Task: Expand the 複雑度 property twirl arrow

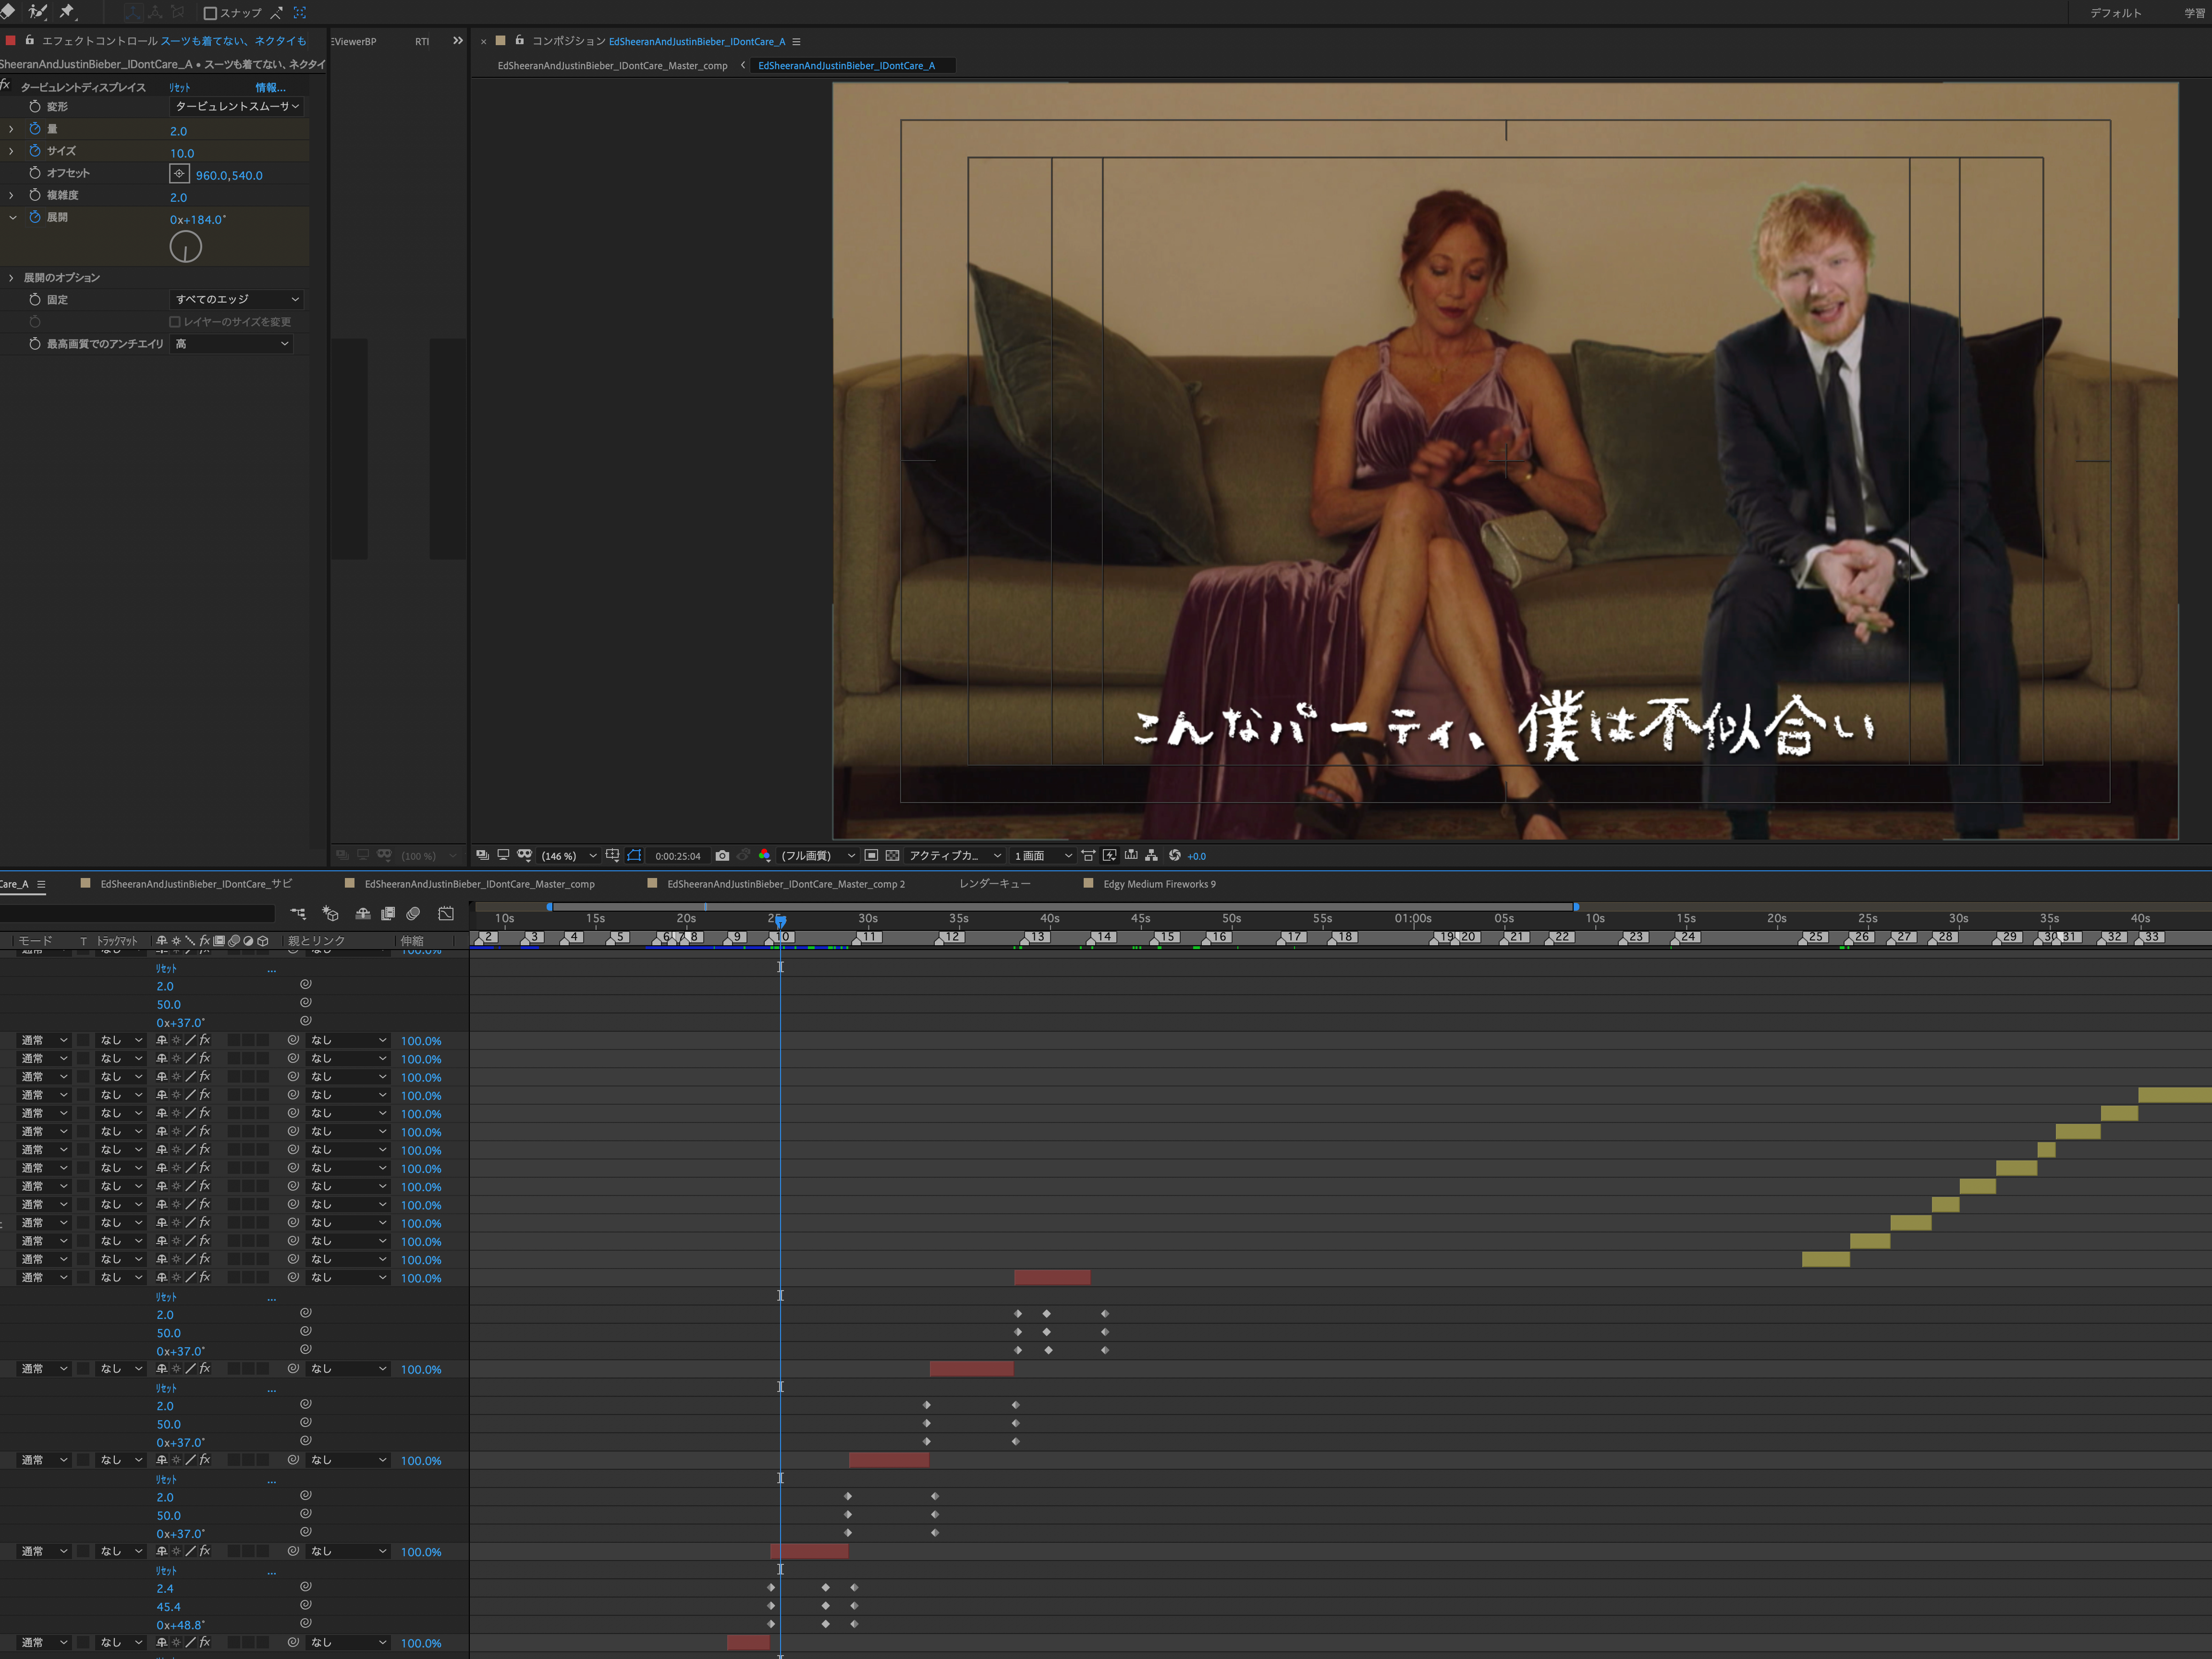Action: [x=12, y=195]
